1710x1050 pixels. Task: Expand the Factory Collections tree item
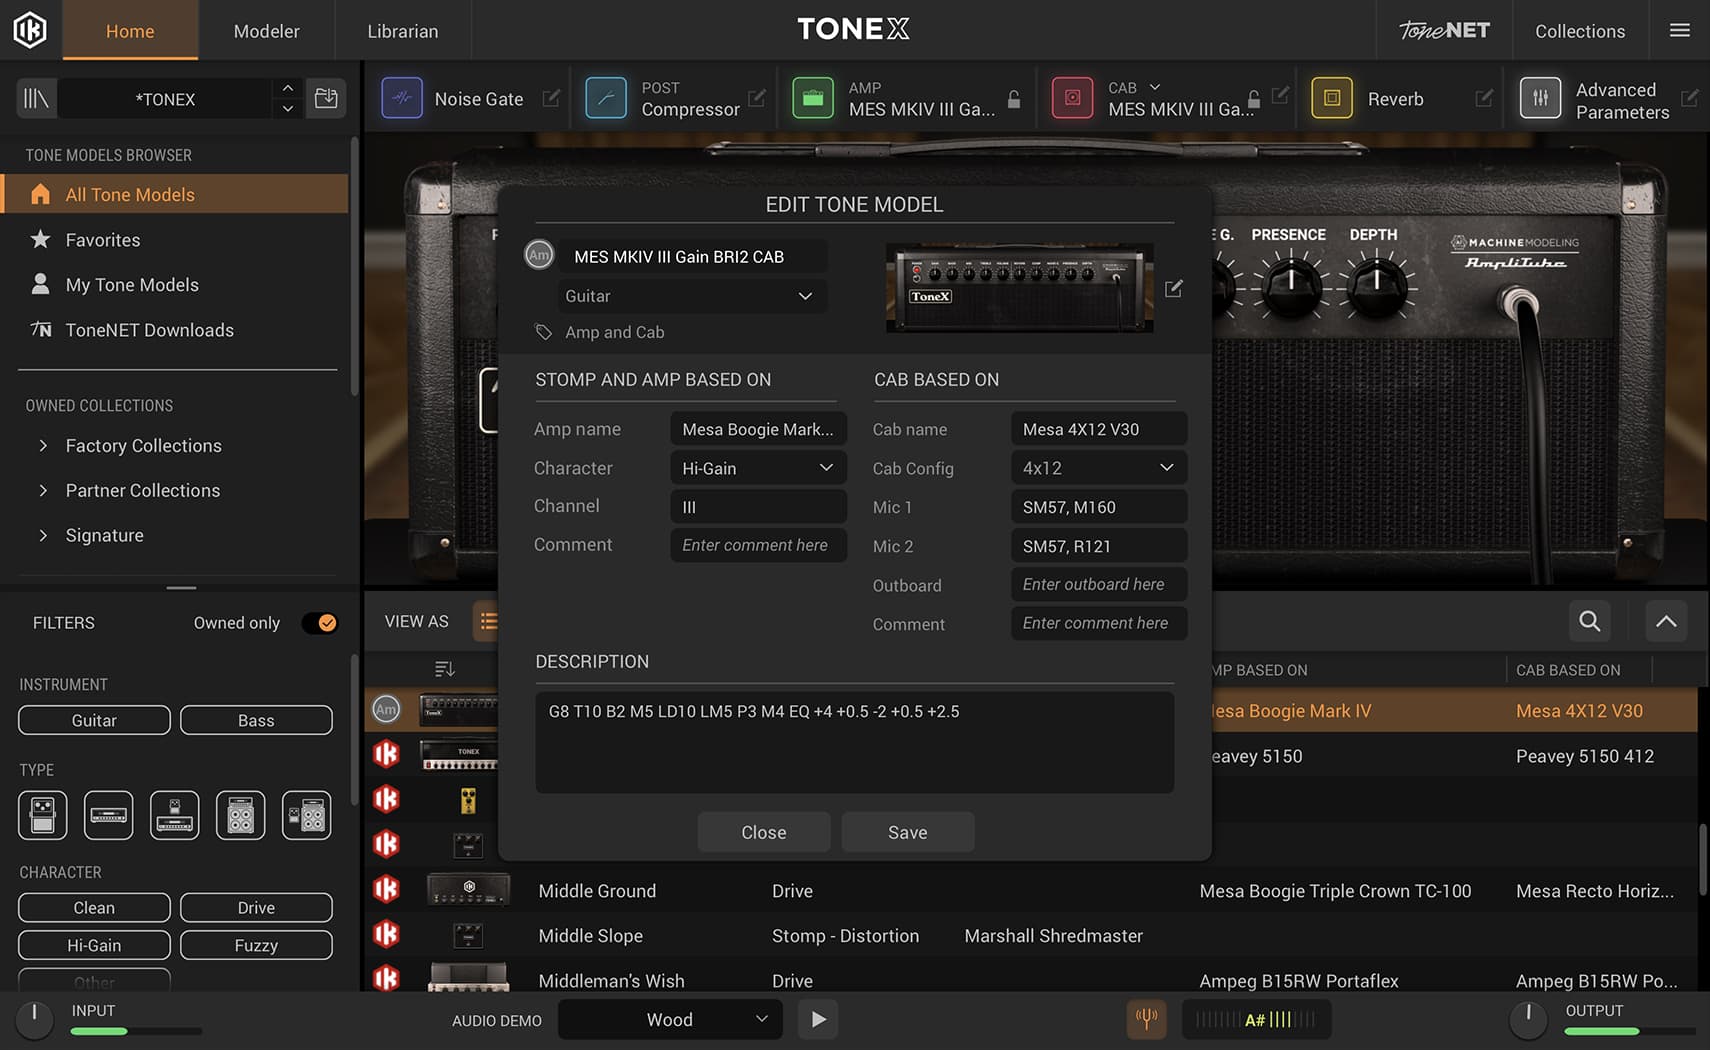[x=43, y=446]
